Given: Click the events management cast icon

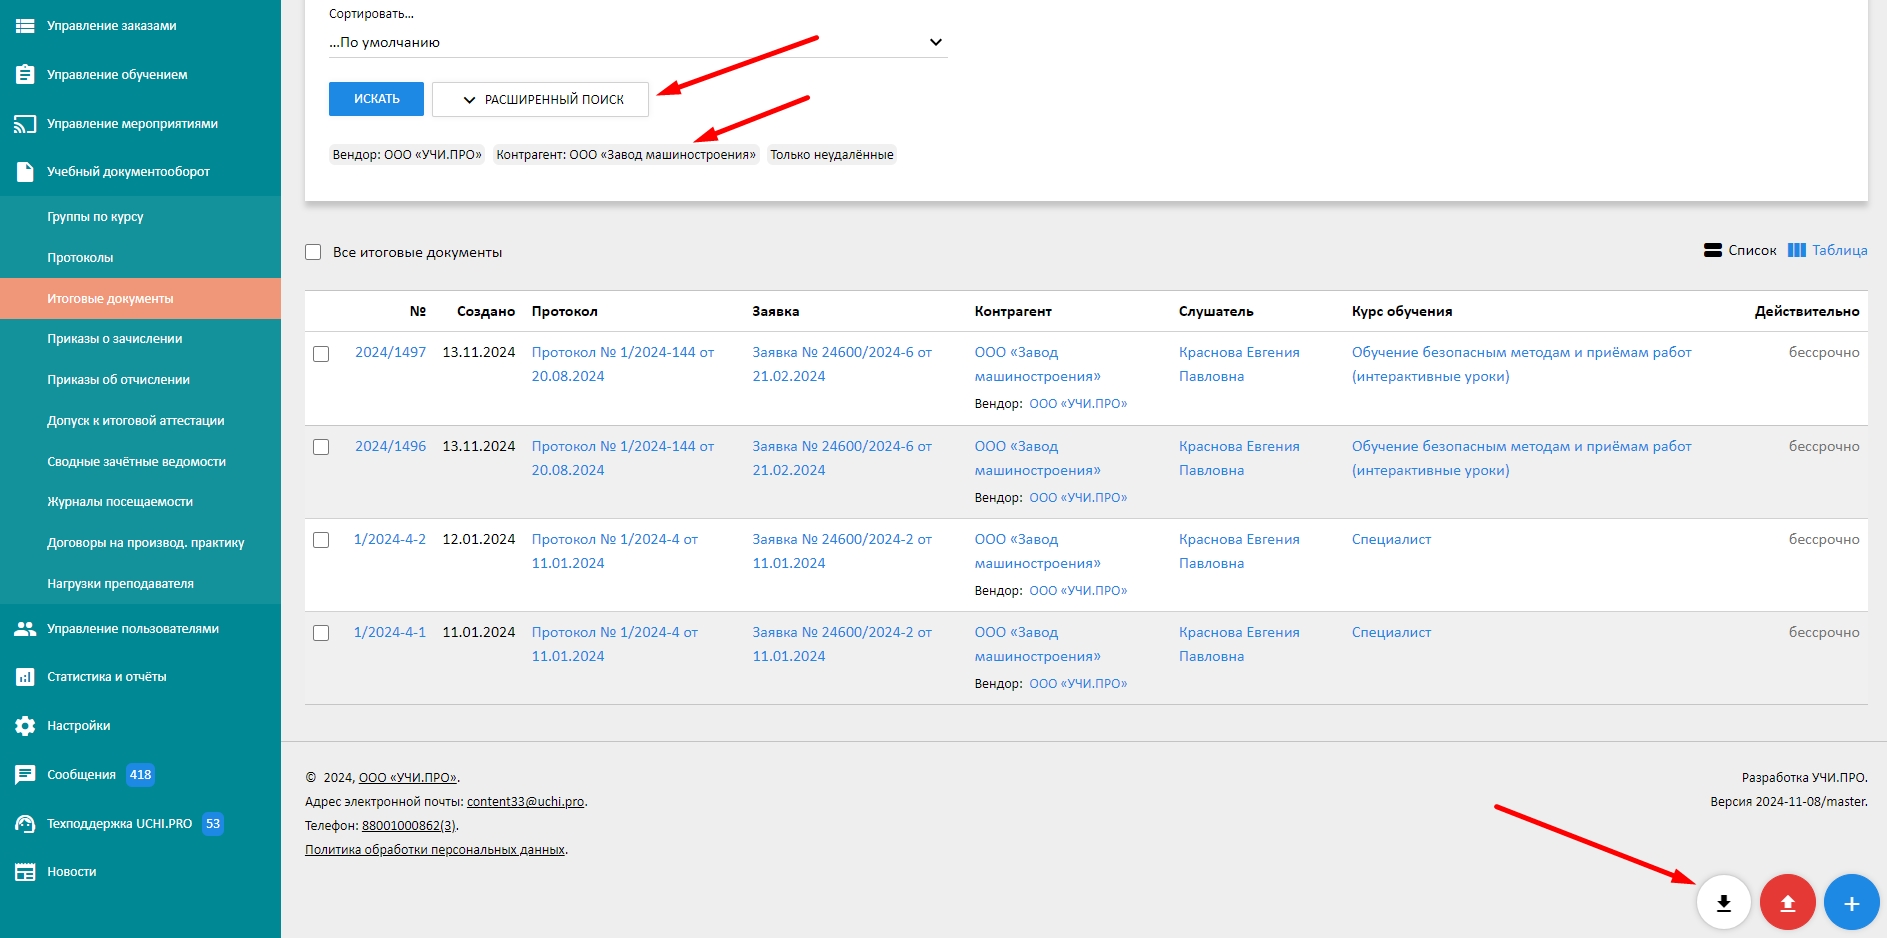Looking at the screenshot, I should (x=25, y=124).
